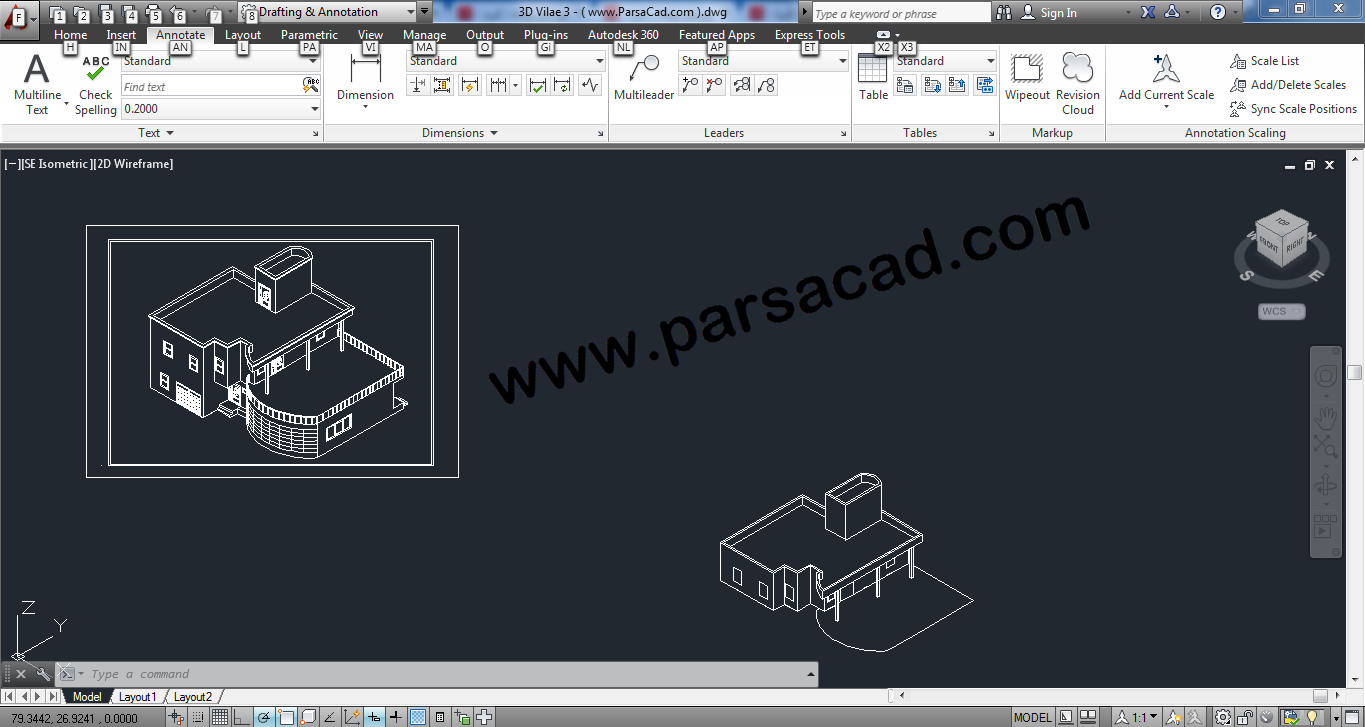
Task: Click the command line customize wrench
Action: pos(43,674)
